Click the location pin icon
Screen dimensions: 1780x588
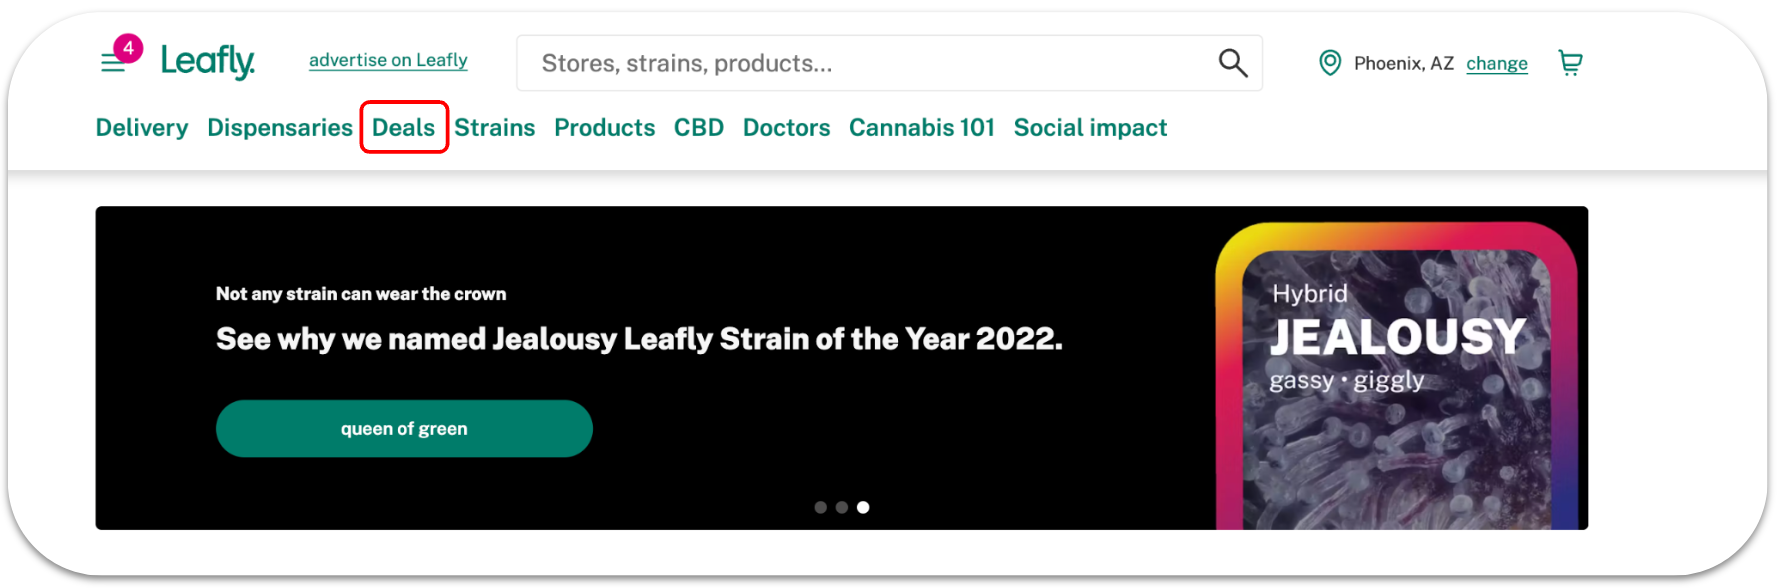[1330, 63]
